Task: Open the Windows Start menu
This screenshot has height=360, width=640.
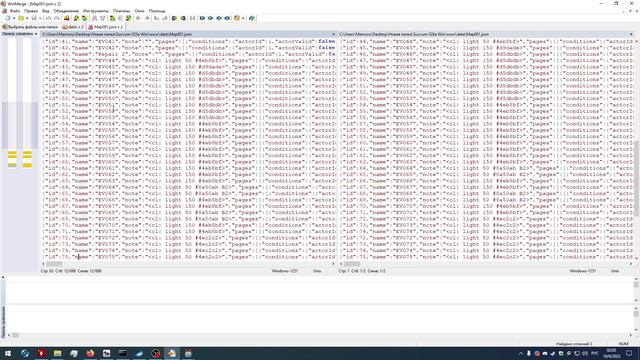Action: point(8,353)
